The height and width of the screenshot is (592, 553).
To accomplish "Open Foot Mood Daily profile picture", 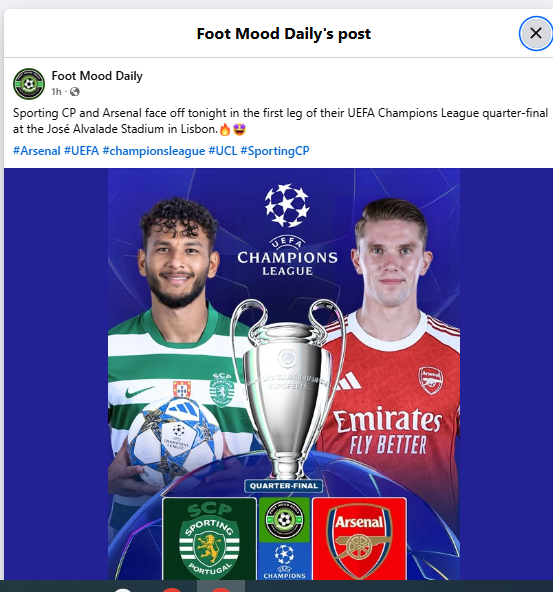I will pyautogui.click(x=29, y=84).
